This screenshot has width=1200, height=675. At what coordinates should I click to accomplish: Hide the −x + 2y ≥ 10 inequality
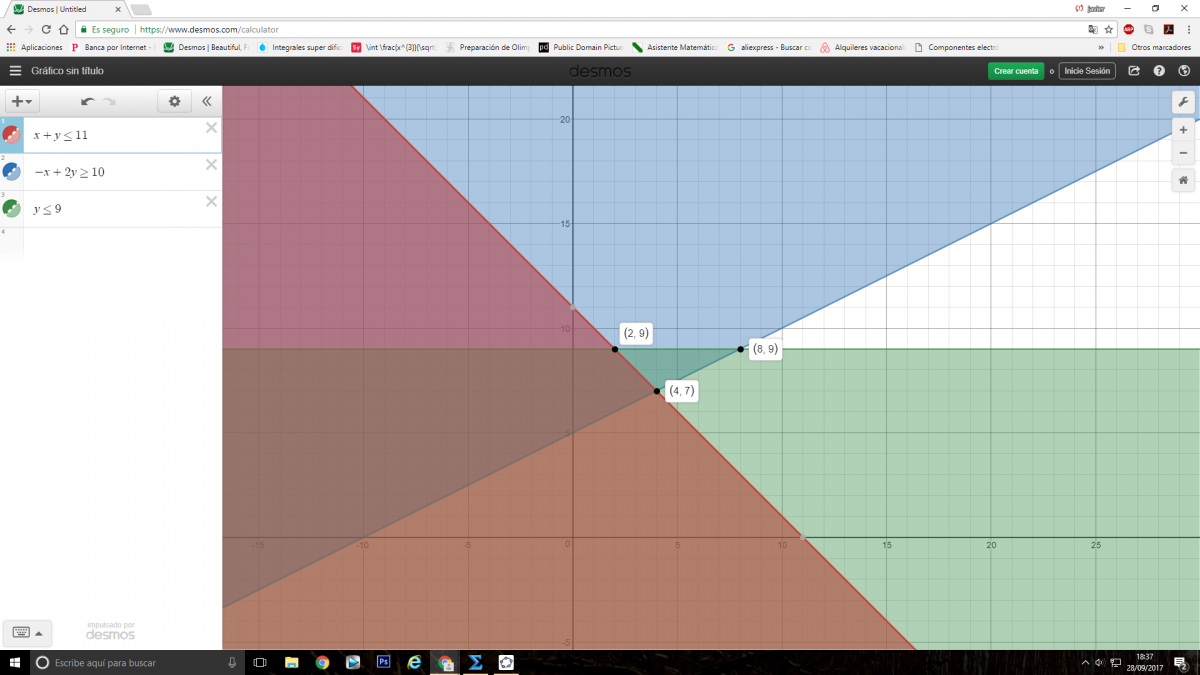(x=11, y=172)
